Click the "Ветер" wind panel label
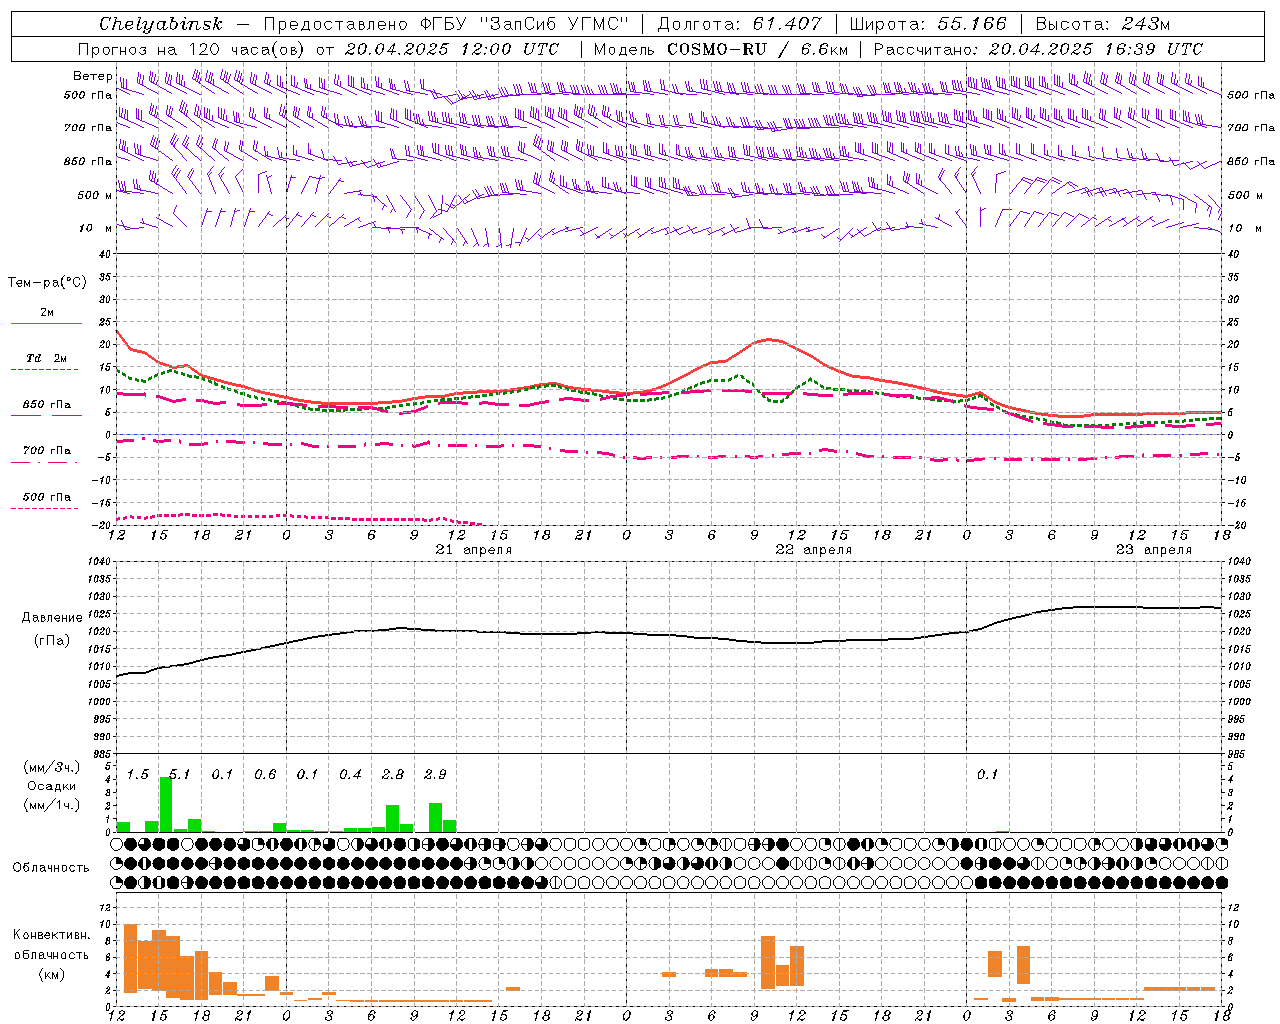 (x=93, y=76)
